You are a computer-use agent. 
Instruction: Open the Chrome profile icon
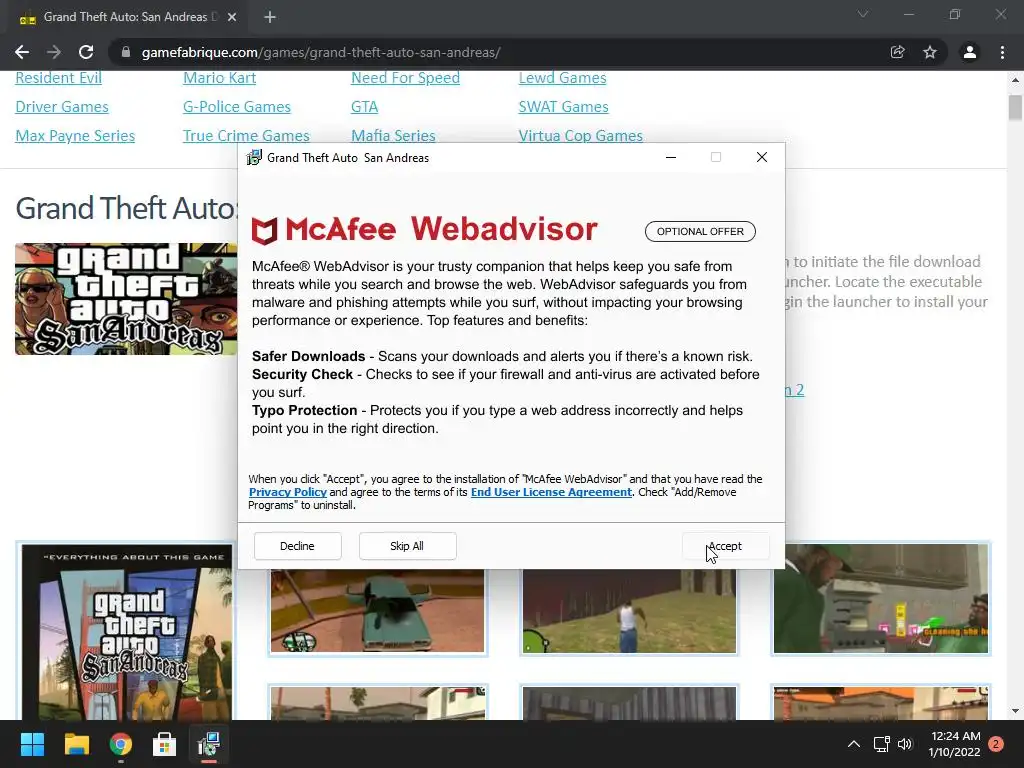point(970,52)
